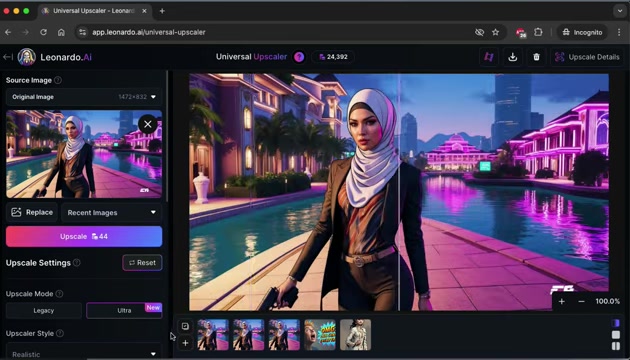Click the download image icon
The image size is (630, 360).
512,57
